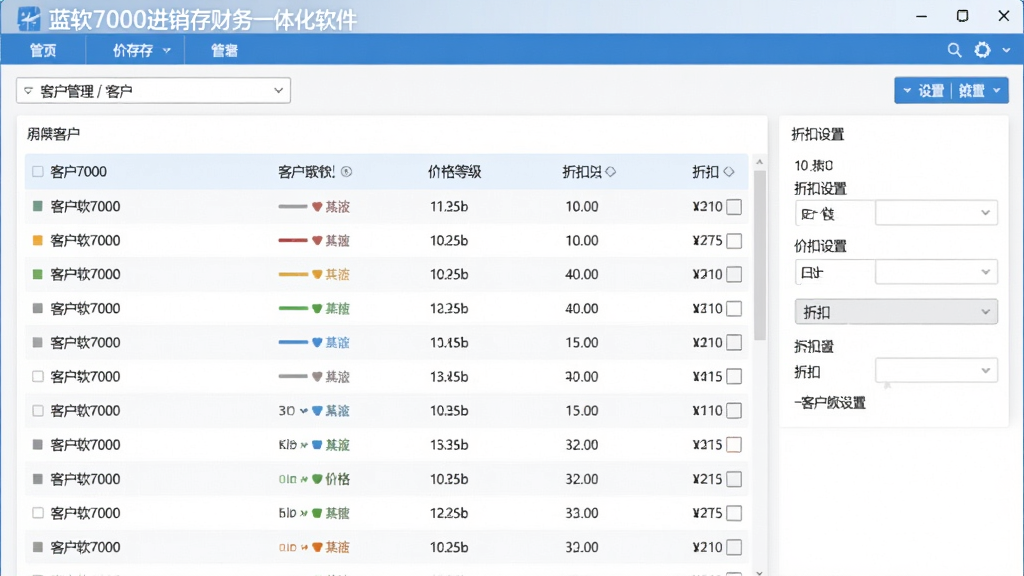Open the 客户管理 / 客户 combo box
The height and width of the screenshot is (576, 1024).
coord(153,91)
